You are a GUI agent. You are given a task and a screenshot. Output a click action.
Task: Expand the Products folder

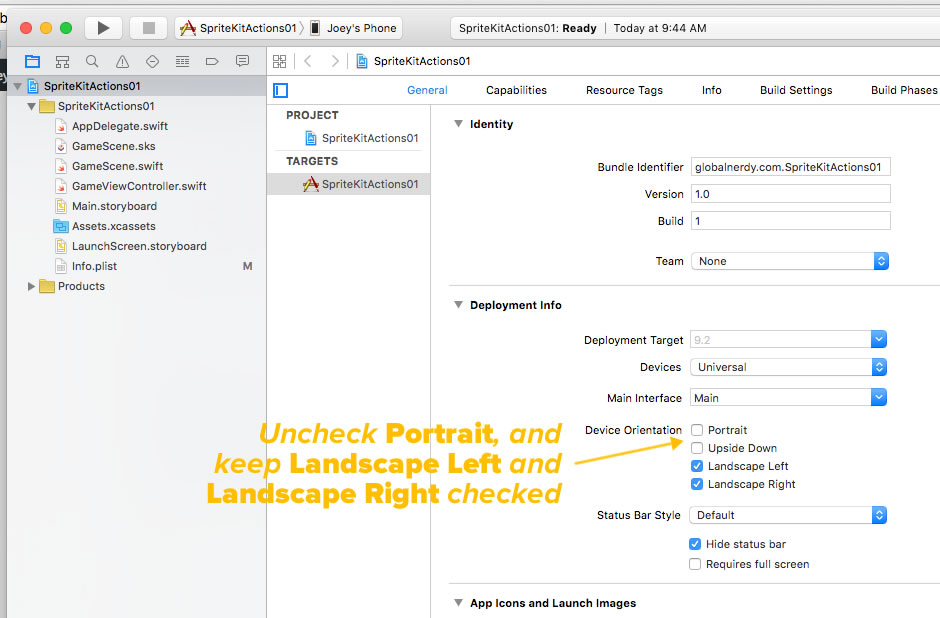click(x=31, y=287)
